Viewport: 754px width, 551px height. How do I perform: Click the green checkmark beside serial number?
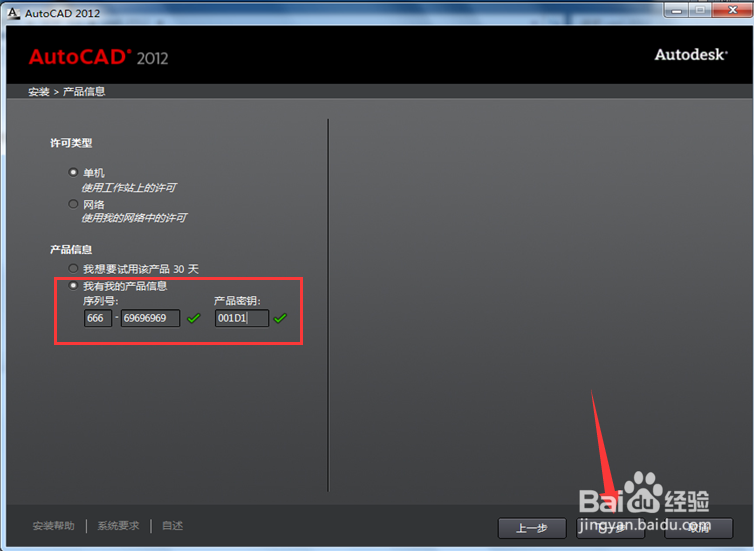(x=194, y=318)
